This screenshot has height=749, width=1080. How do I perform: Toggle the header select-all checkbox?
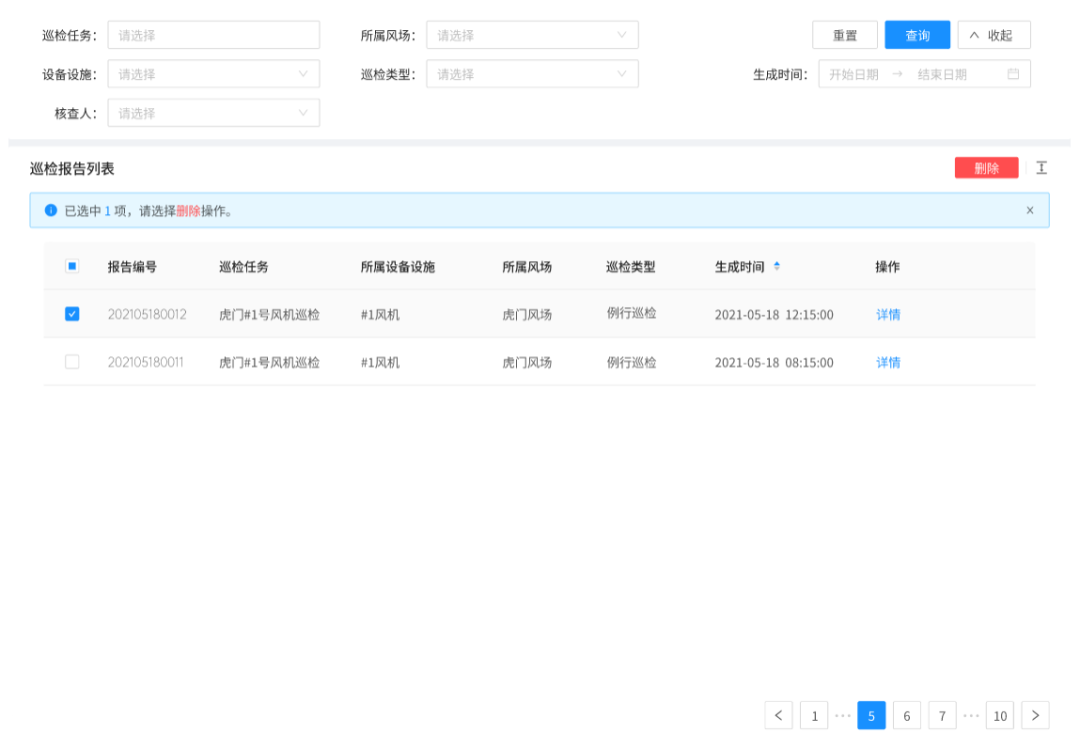tap(72, 267)
